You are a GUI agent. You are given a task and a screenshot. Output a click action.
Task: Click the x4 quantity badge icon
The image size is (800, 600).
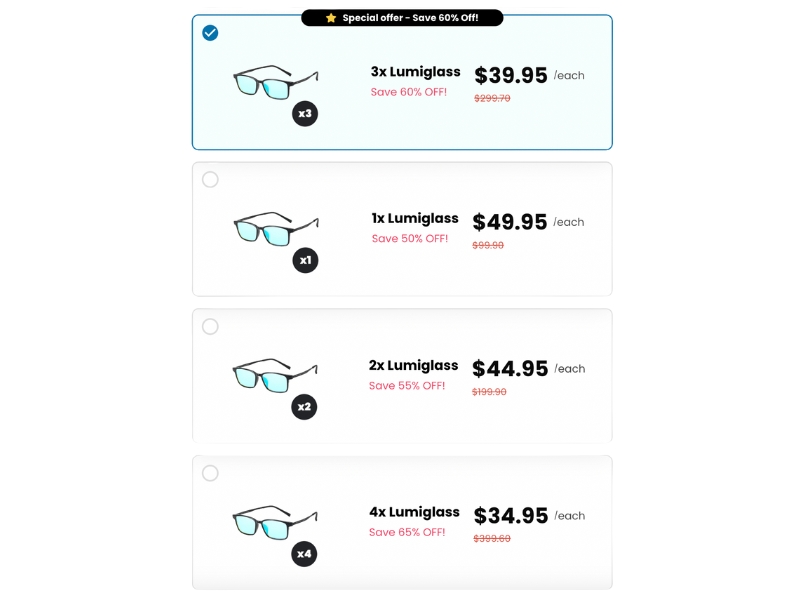(304, 554)
